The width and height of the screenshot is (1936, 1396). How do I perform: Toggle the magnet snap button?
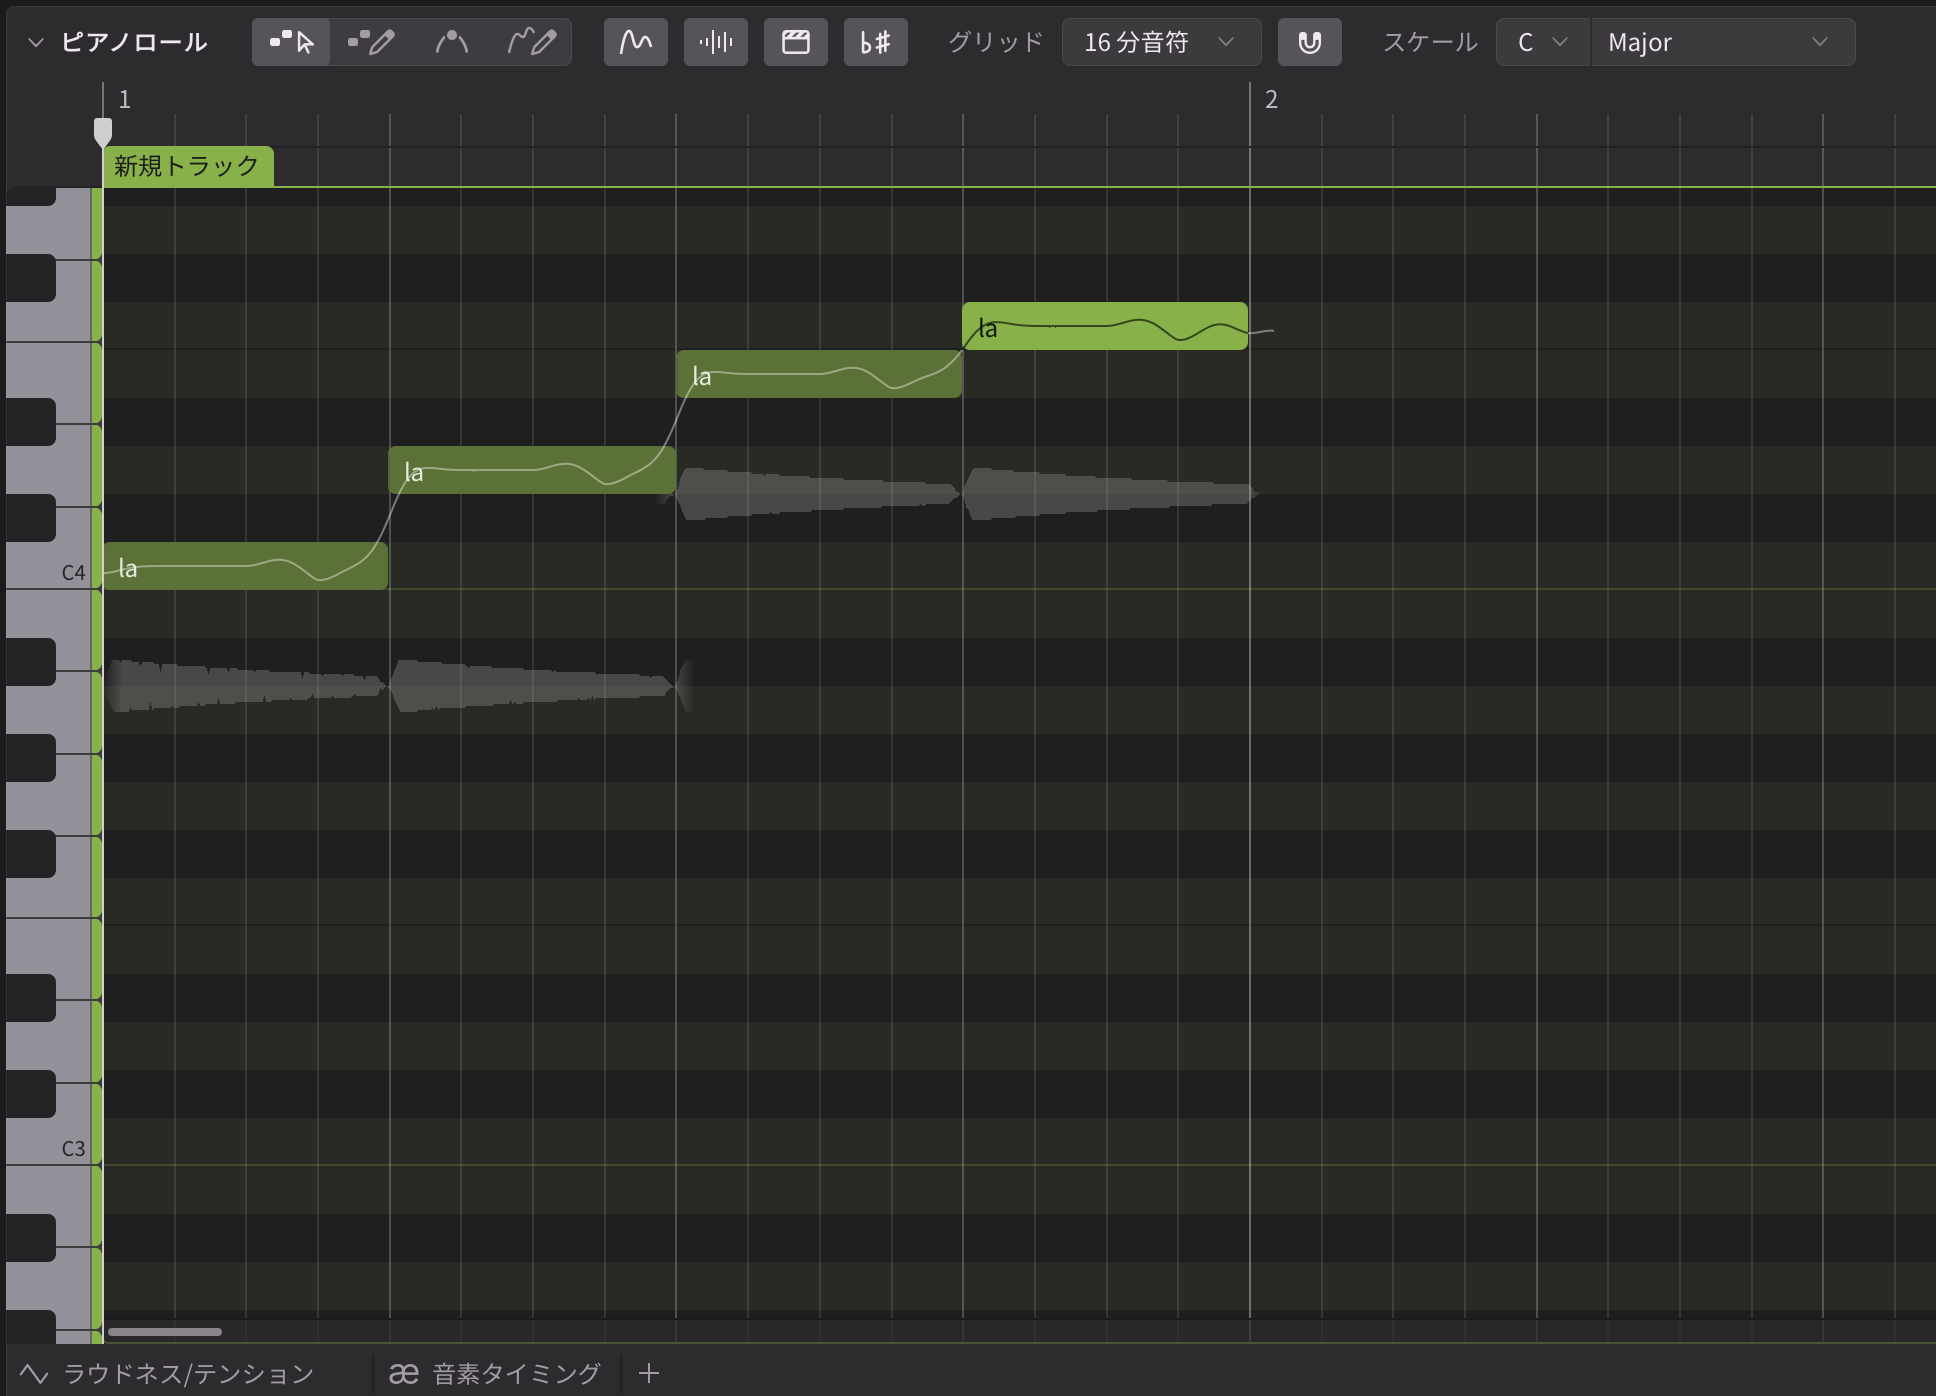tap(1310, 42)
